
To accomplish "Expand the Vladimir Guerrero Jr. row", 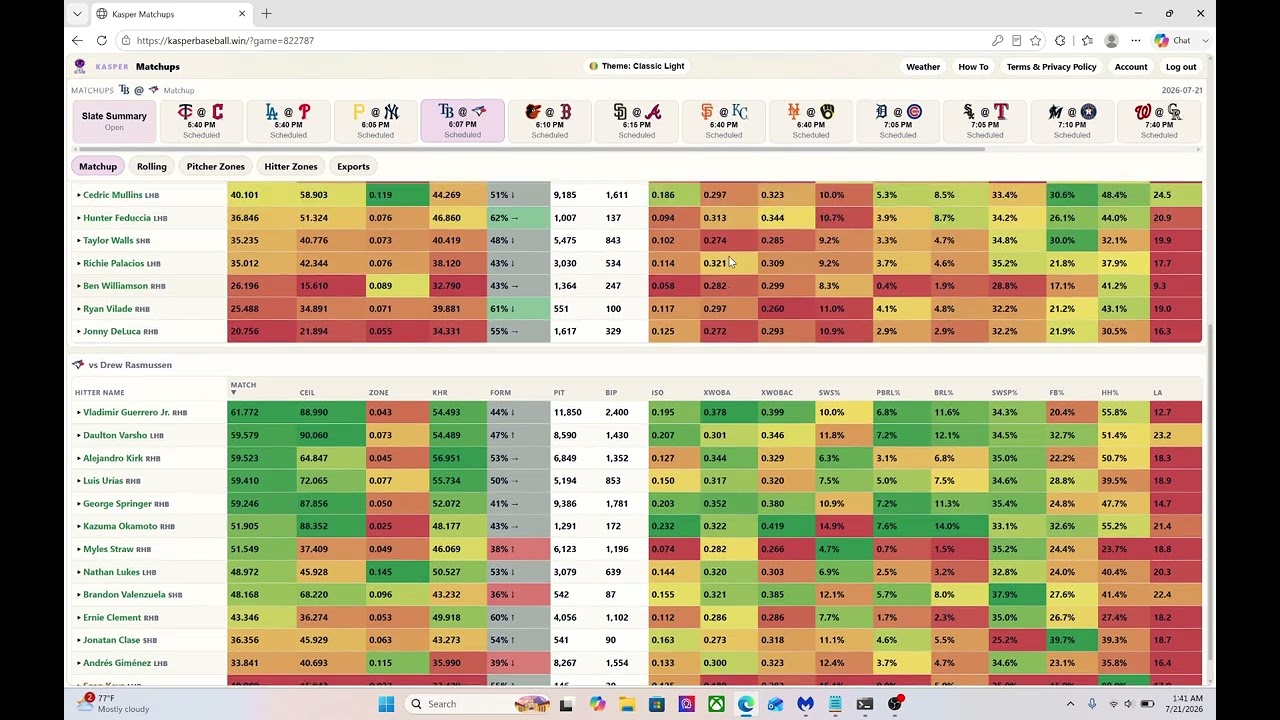I will point(78,412).
